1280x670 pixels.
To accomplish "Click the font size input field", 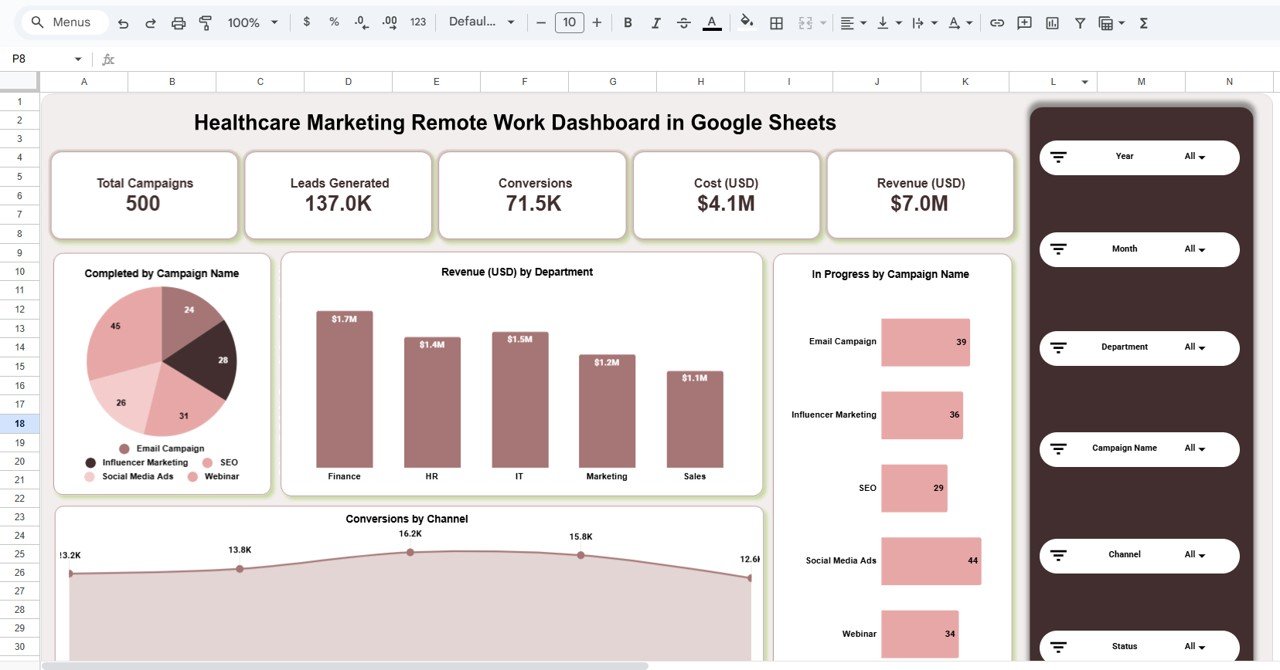I will point(569,21).
